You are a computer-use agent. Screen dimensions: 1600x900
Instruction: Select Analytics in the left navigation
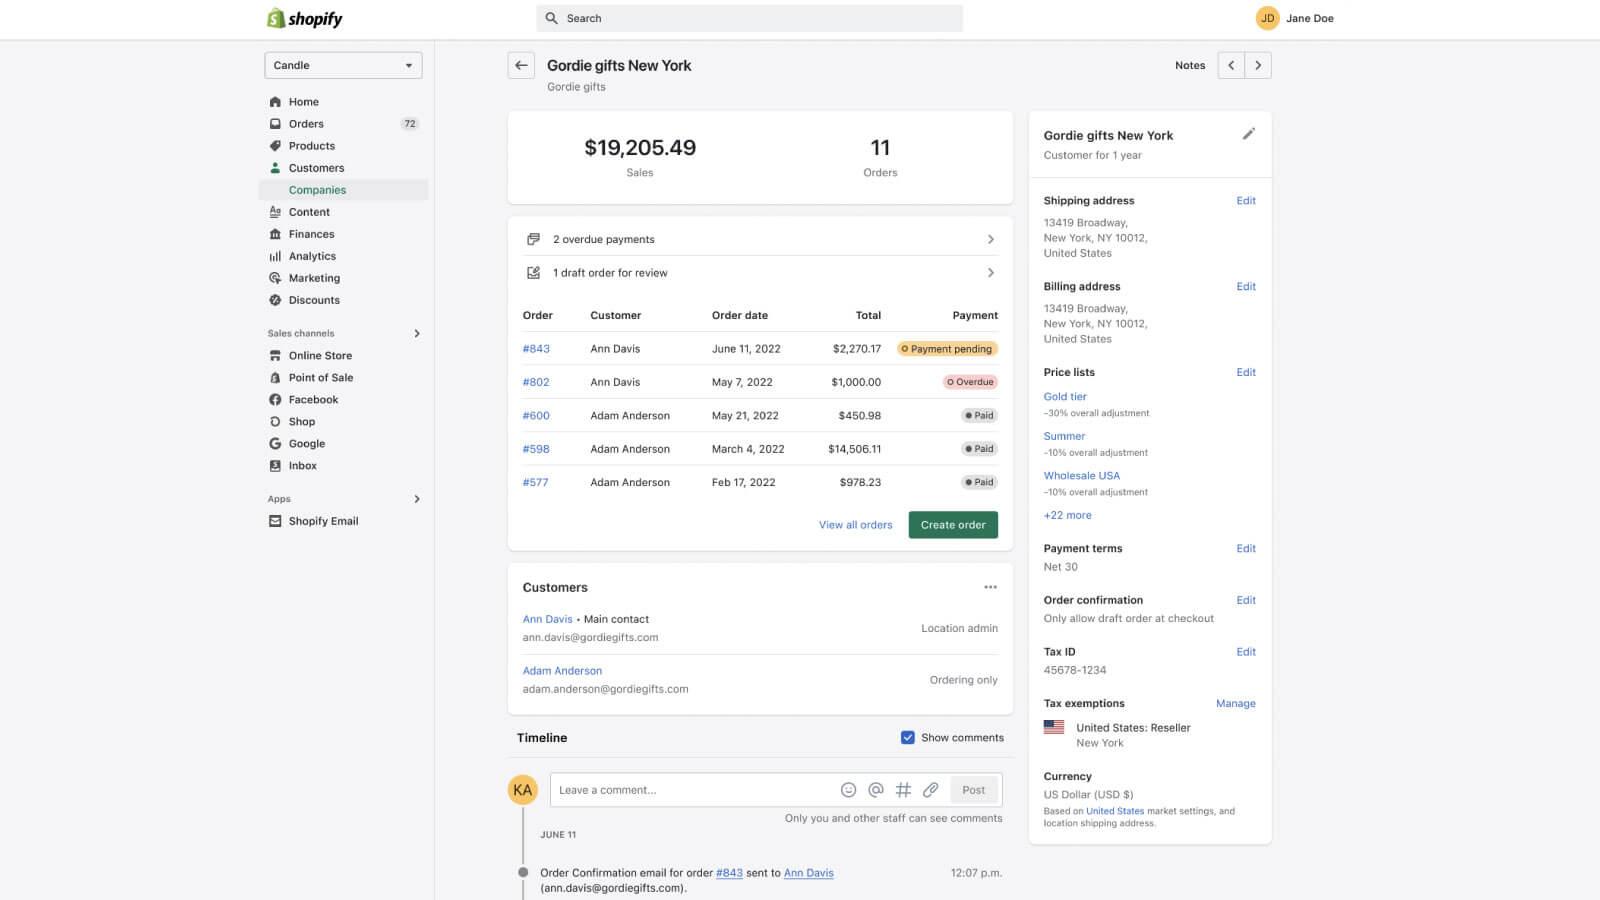tap(312, 256)
